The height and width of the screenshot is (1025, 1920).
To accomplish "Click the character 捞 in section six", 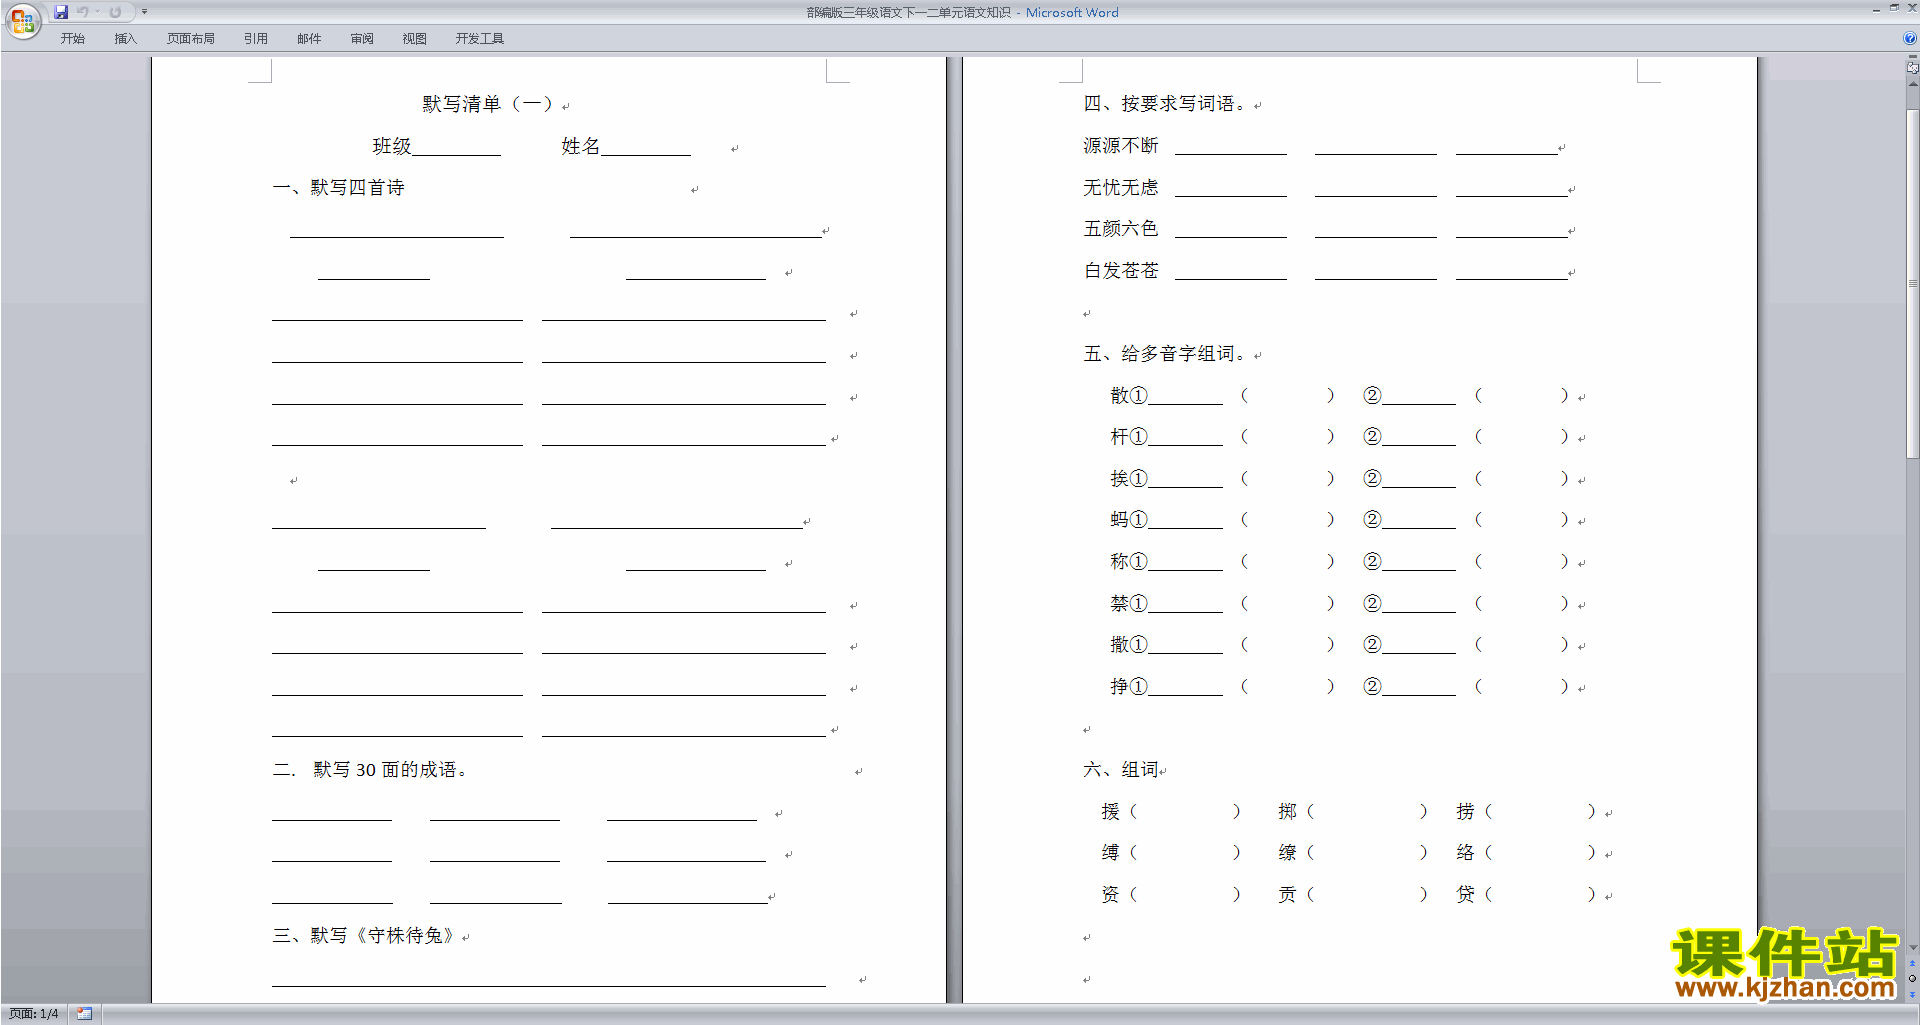I will 1466,812.
